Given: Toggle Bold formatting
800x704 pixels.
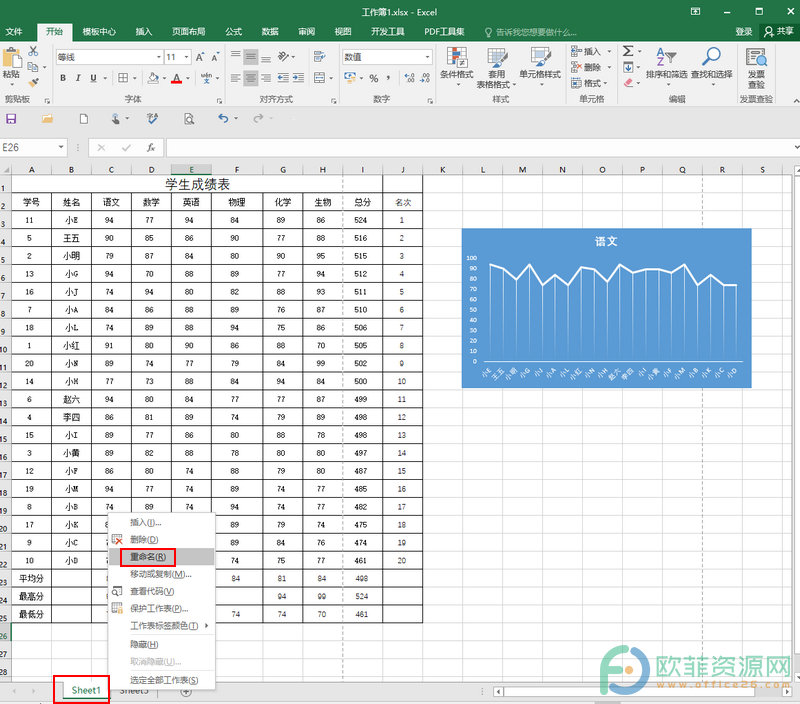Looking at the screenshot, I should (63, 78).
